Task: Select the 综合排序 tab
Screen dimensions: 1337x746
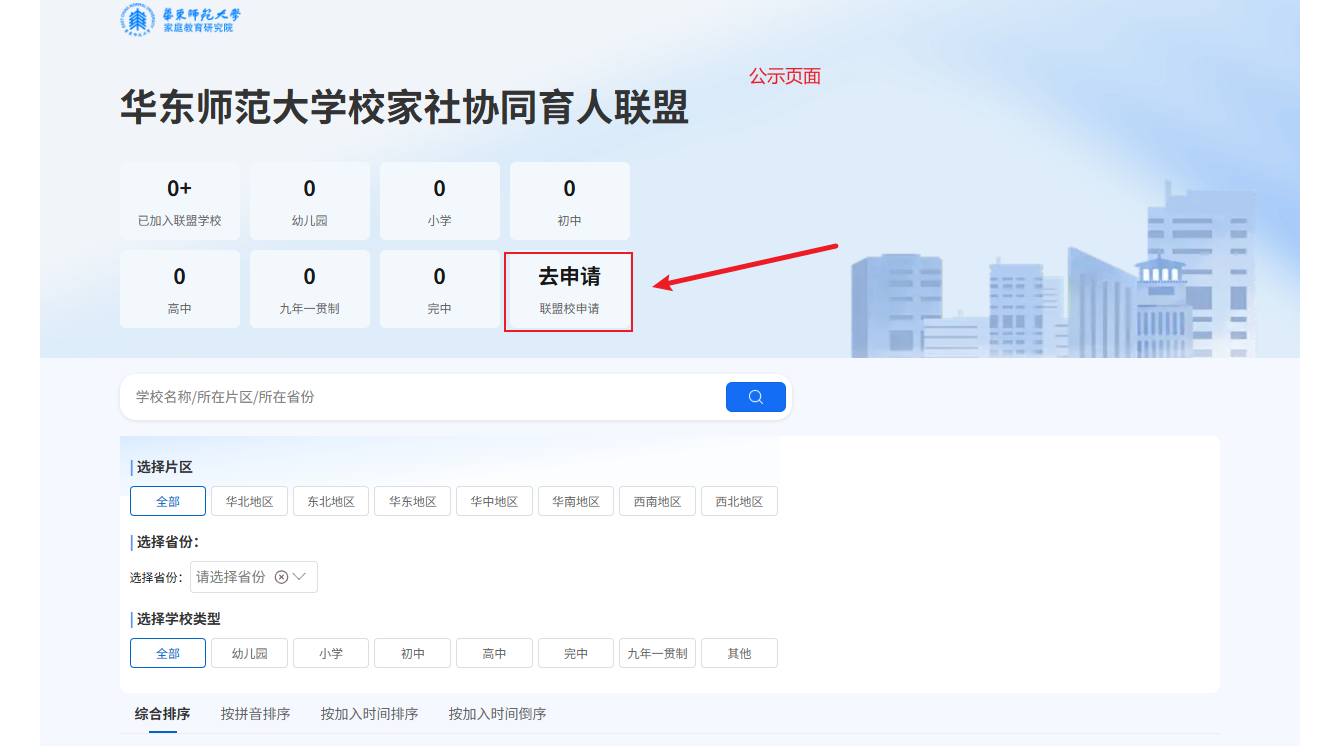Action: pos(162,714)
